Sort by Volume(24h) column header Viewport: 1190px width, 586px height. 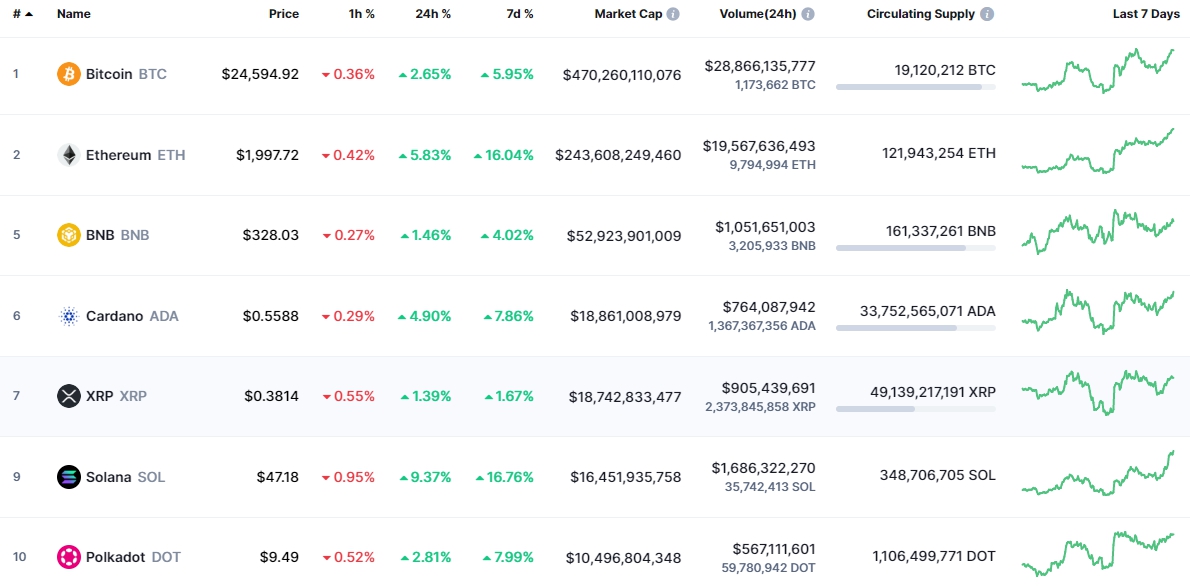coord(758,14)
